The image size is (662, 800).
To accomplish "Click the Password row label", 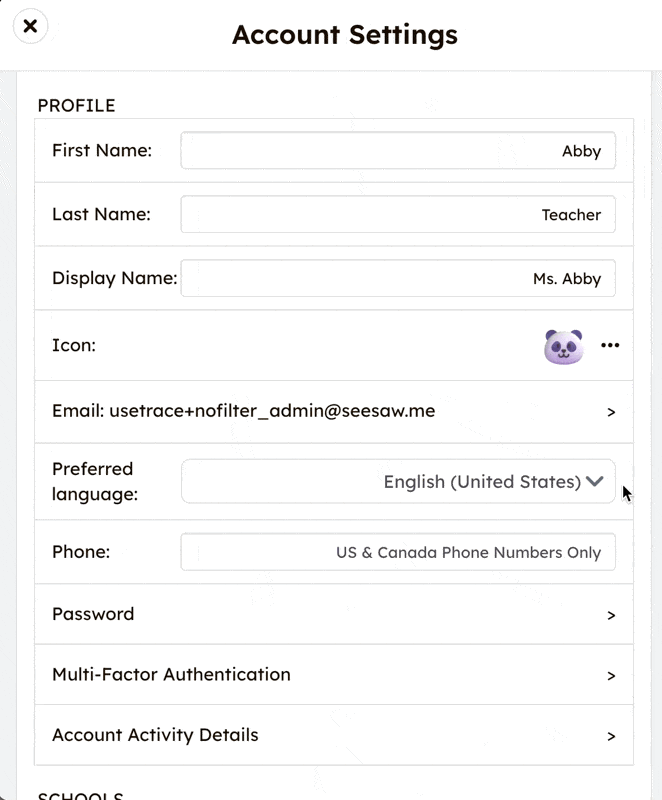I will 93,614.
